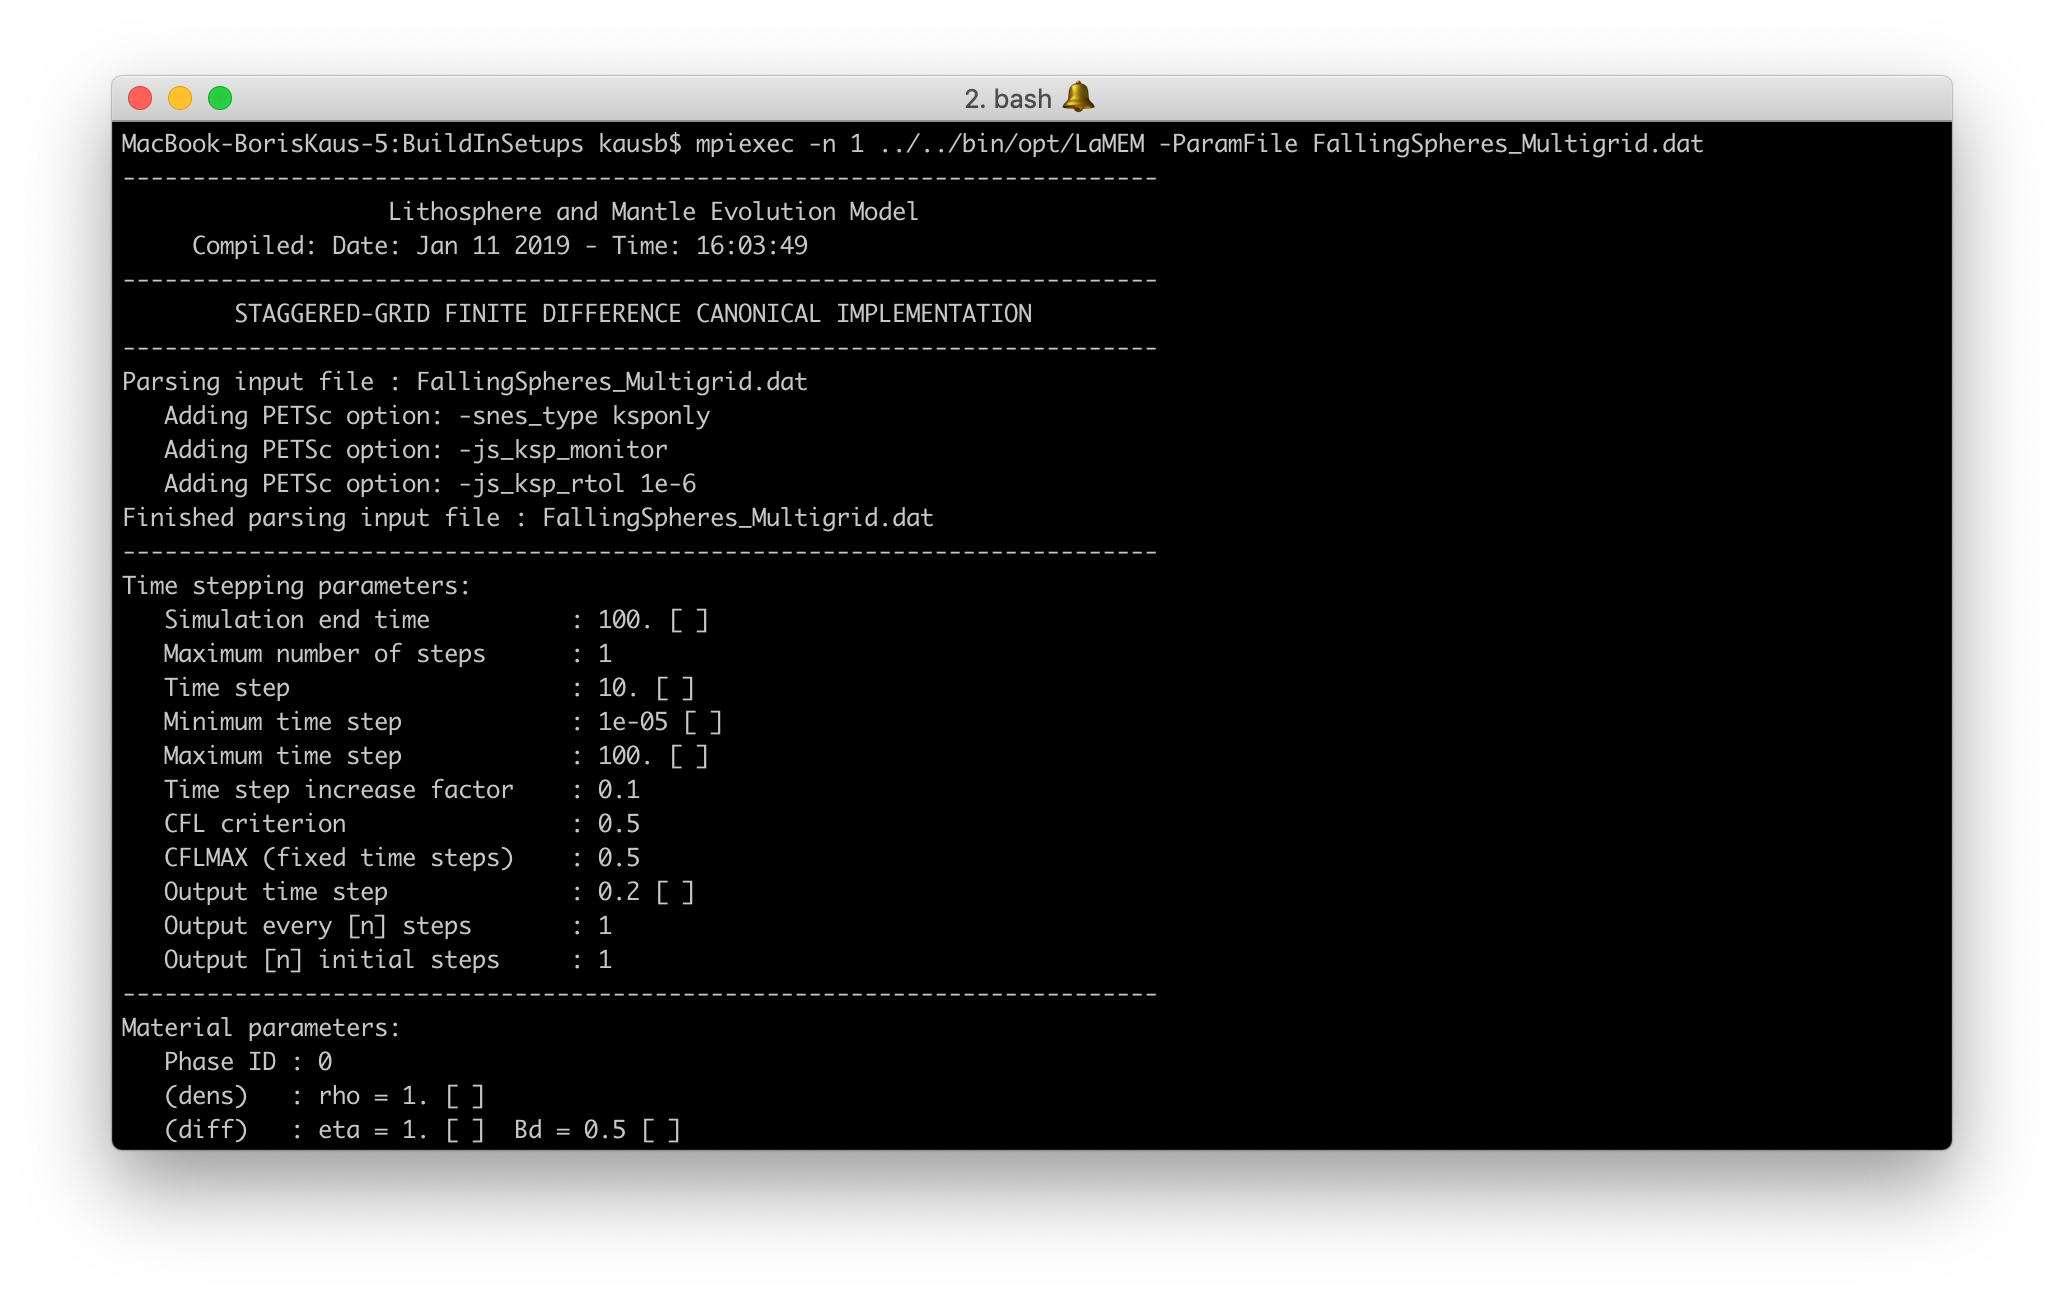Image resolution: width=2064 pixels, height=1298 pixels.
Task: Click the 'Phase ID : 0' line
Action: coord(248,1062)
